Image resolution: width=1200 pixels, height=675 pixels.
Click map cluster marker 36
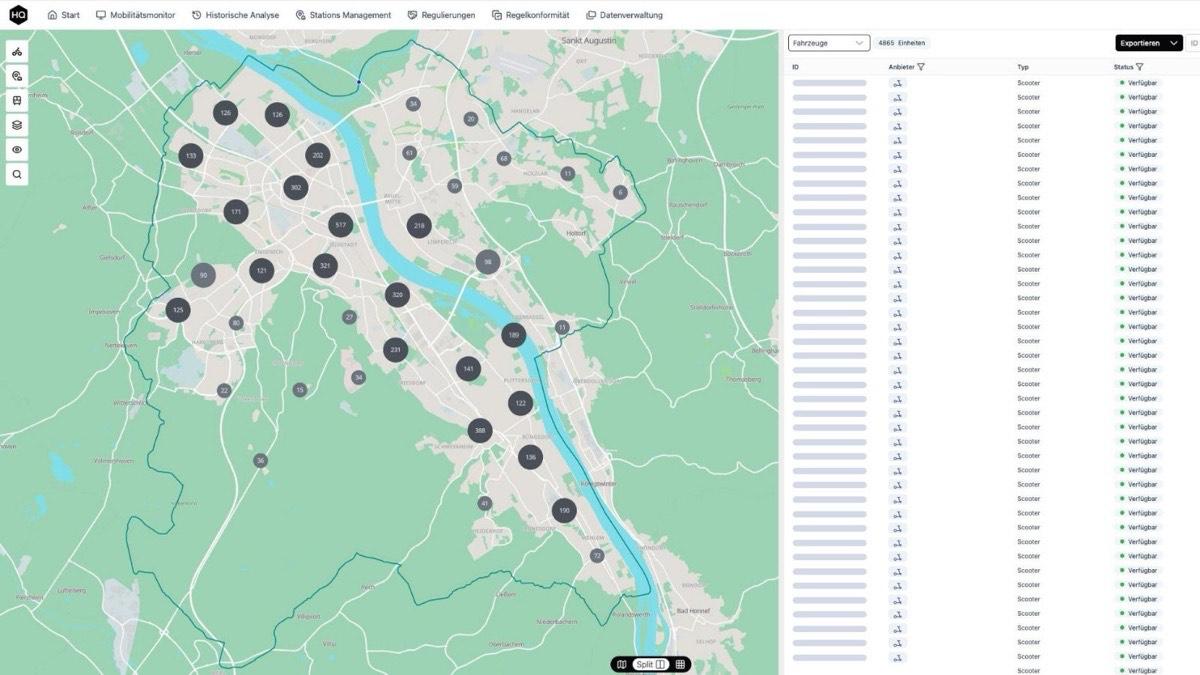pyautogui.click(x=260, y=461)
